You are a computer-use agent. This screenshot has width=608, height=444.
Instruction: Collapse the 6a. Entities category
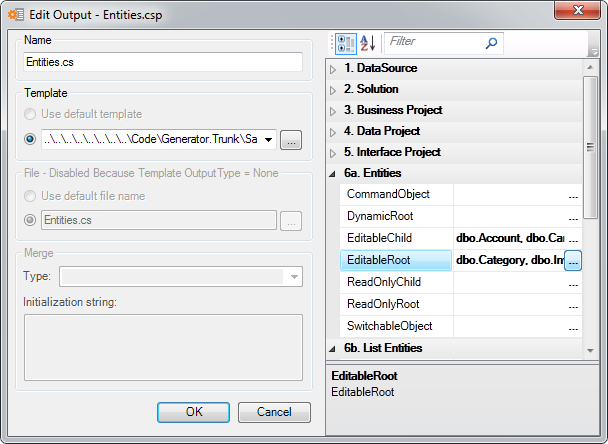click(332, 174)
